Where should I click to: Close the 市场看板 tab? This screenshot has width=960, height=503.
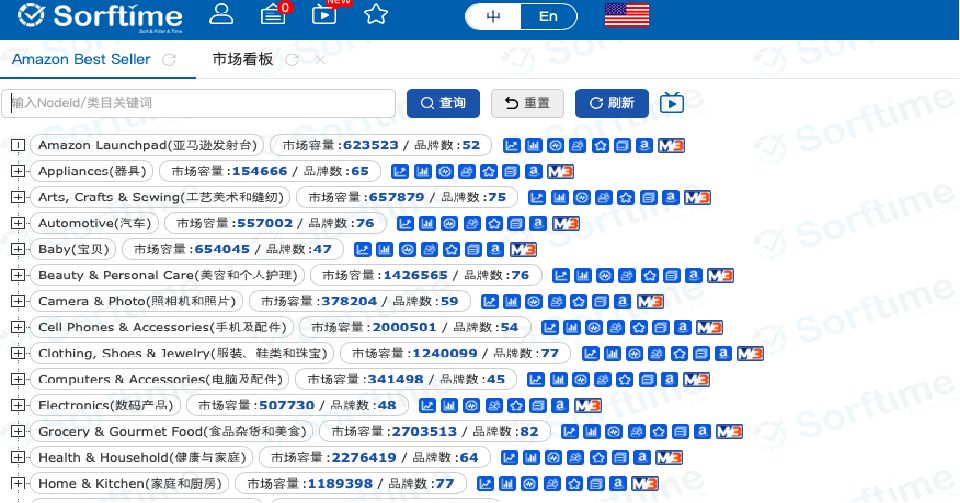point(320,60)
